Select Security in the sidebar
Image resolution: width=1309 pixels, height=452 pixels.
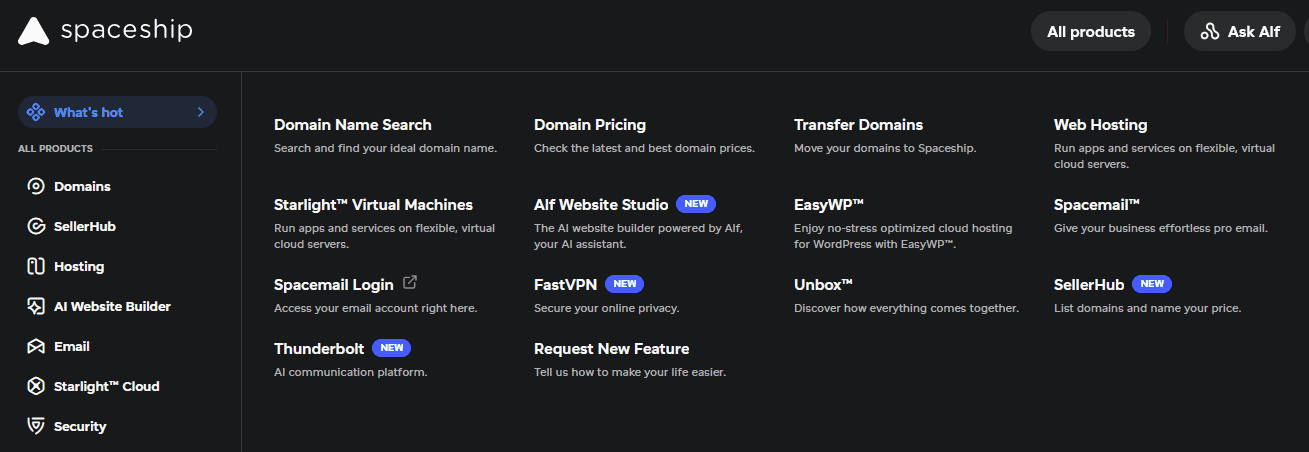coord(80,426)
